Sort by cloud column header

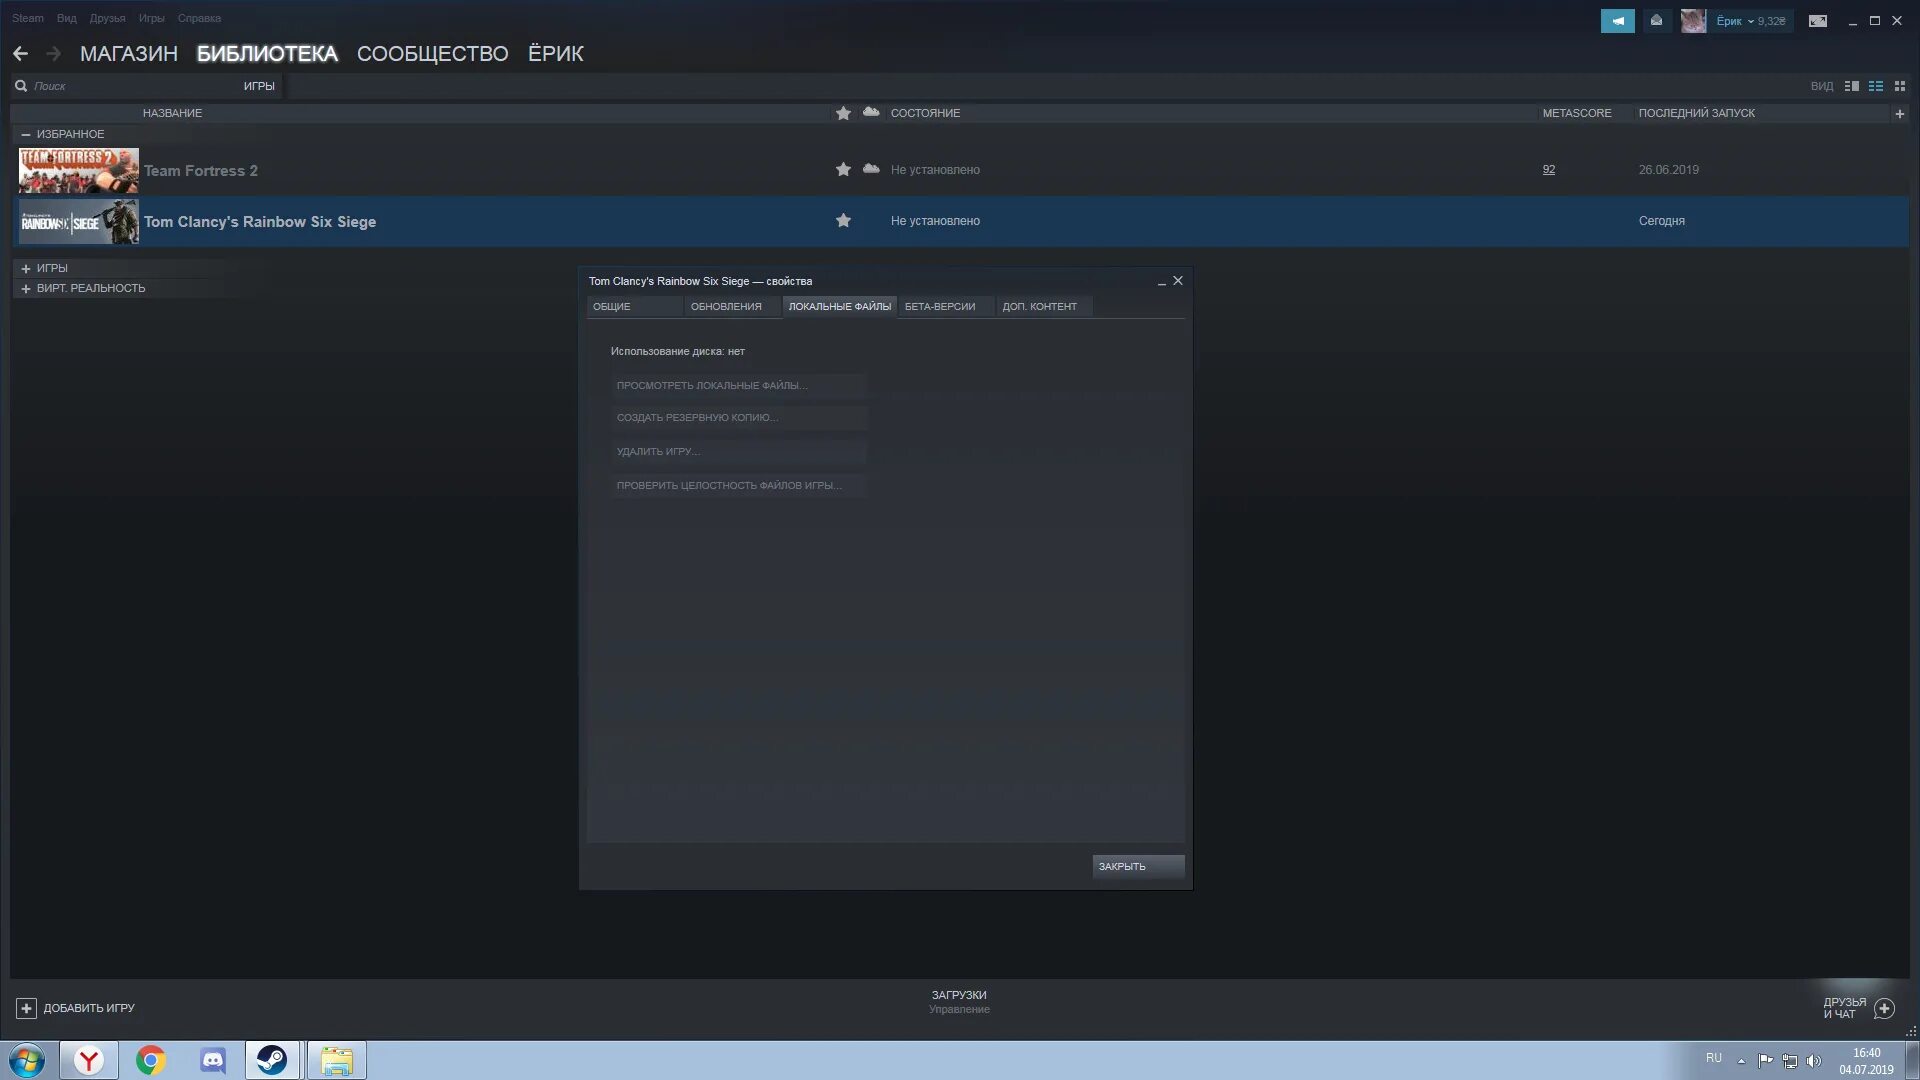pos(871,112)
